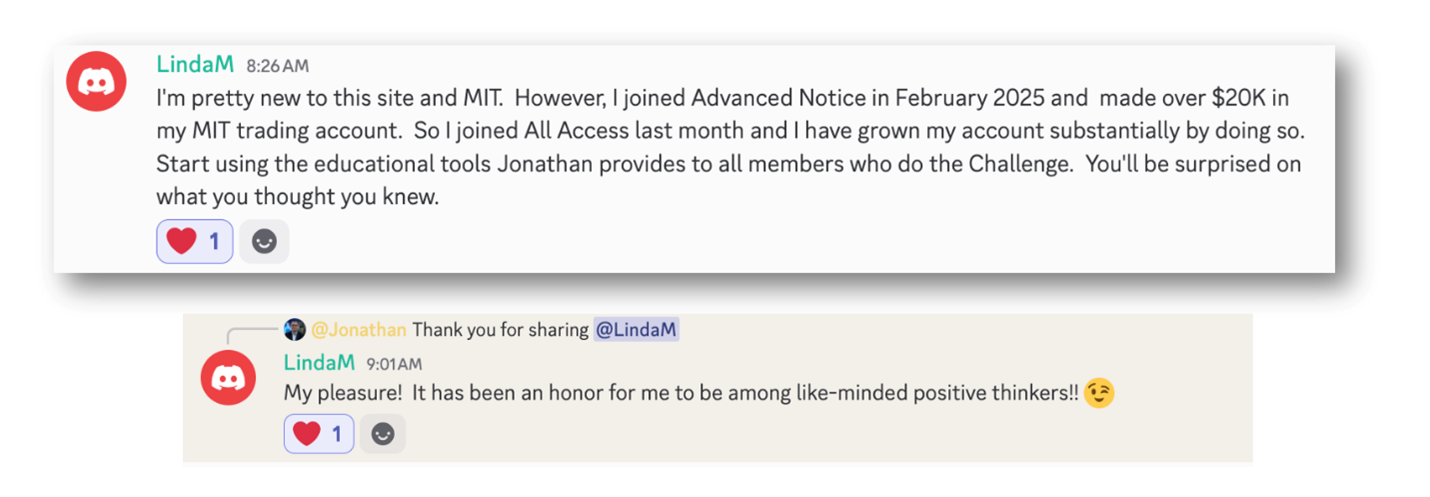Viewport: 1430px width, 497px height.
Task: Open add reaction smiley on the 9:01 AM message
Action: (x=383, y=434)
